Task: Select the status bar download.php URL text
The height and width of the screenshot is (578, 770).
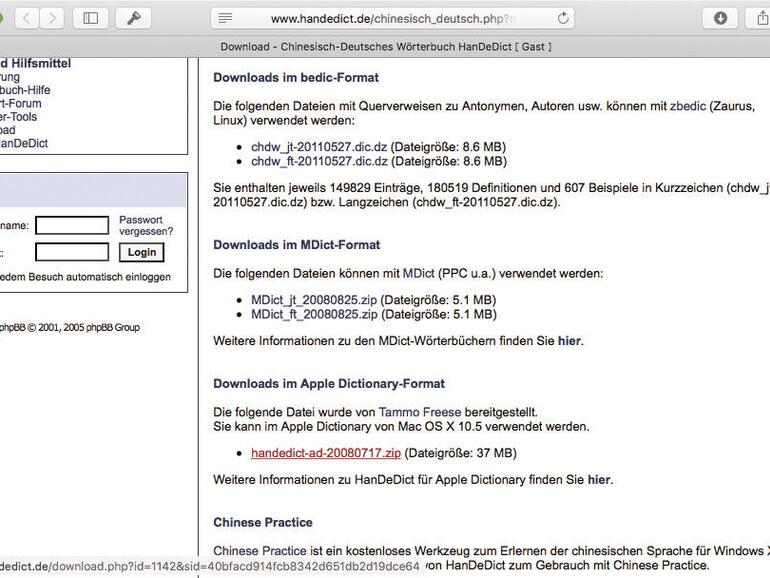Action: tap(210, 567)
